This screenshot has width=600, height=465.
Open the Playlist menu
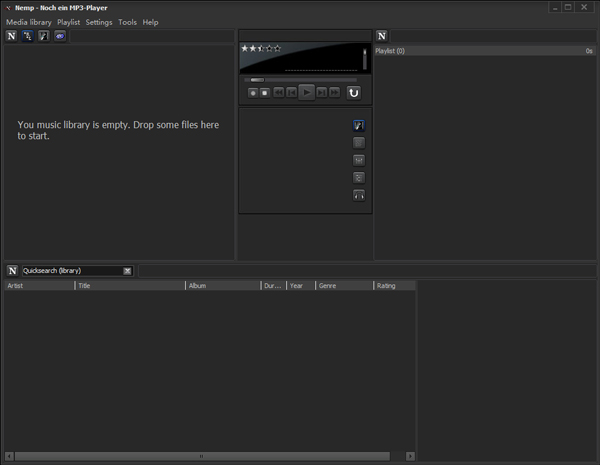coord(68,22)
